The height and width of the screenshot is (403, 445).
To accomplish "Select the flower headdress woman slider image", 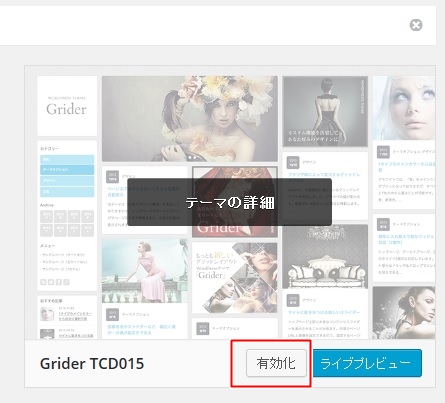I will point(190,119).
